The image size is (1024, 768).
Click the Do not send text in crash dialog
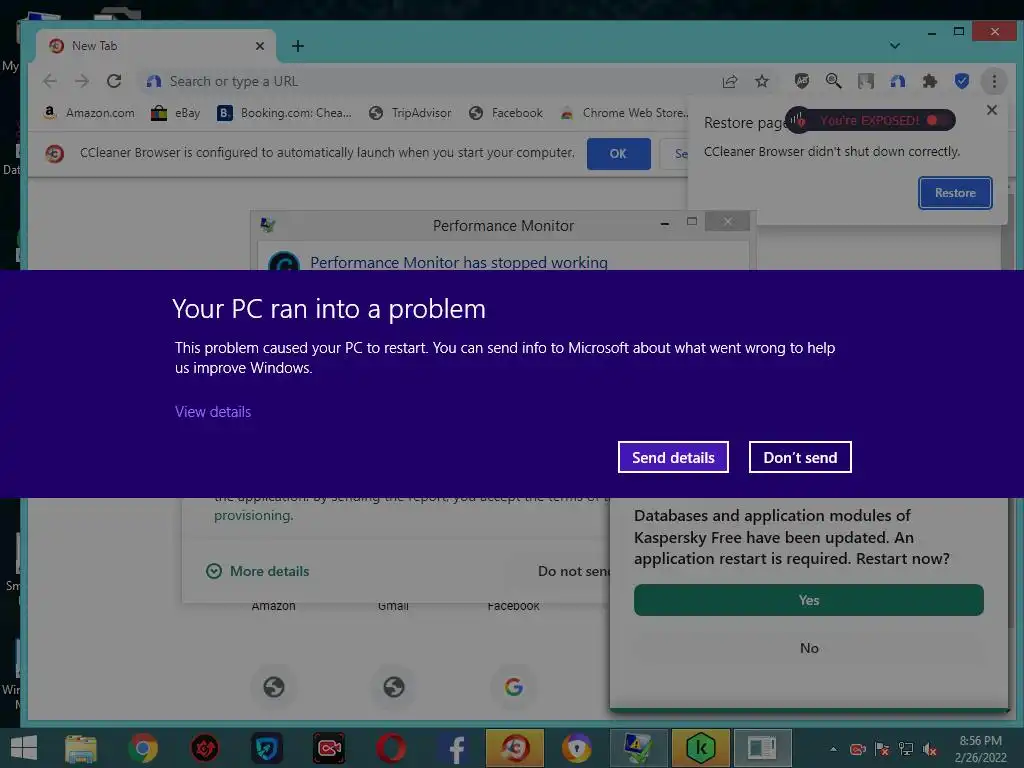coord(575,571)
